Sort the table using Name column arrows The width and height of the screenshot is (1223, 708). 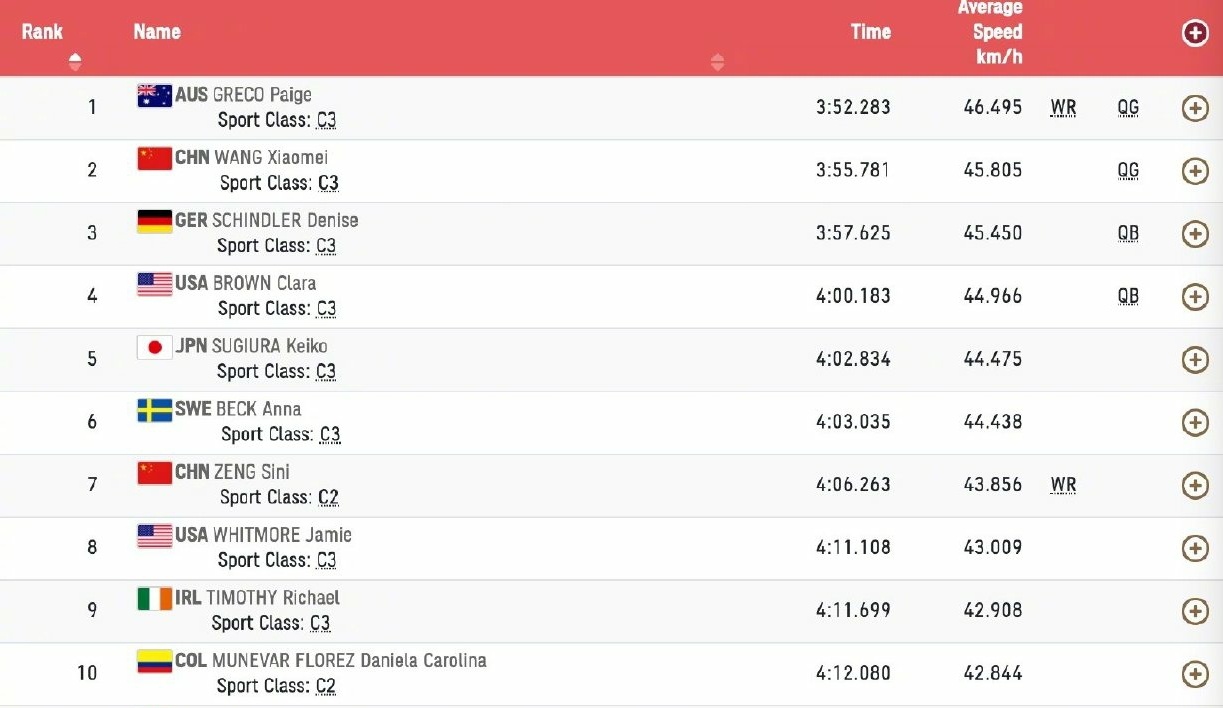(717, 62)
